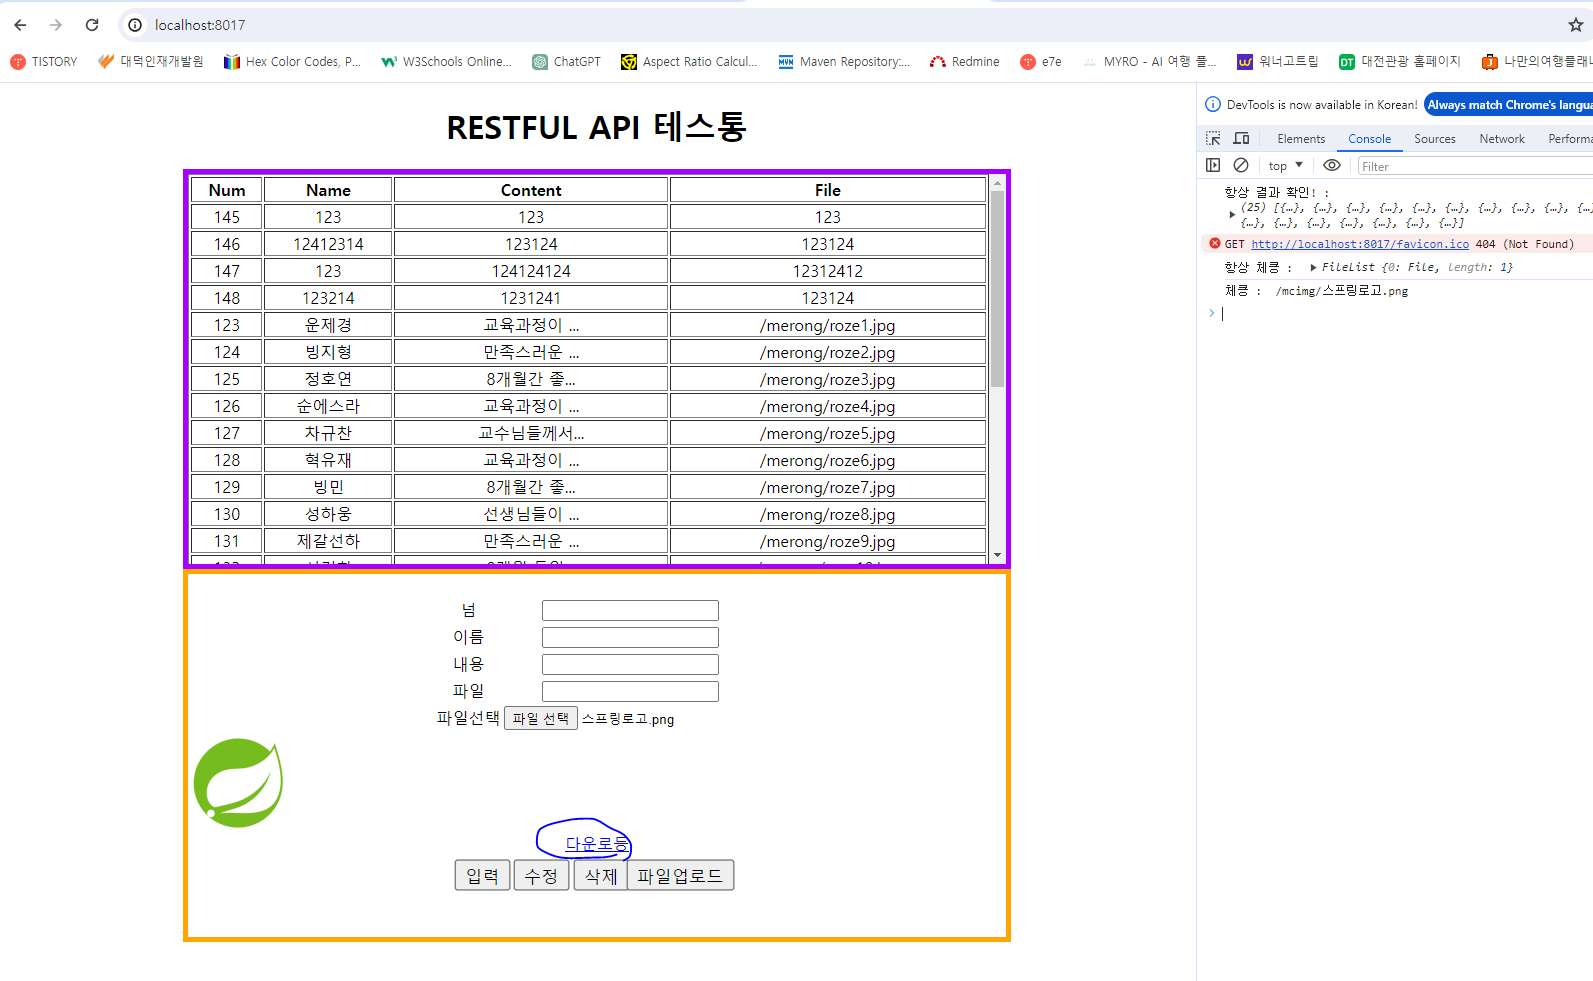
Task: Switch to the Performance tab
Action: 1569,139
